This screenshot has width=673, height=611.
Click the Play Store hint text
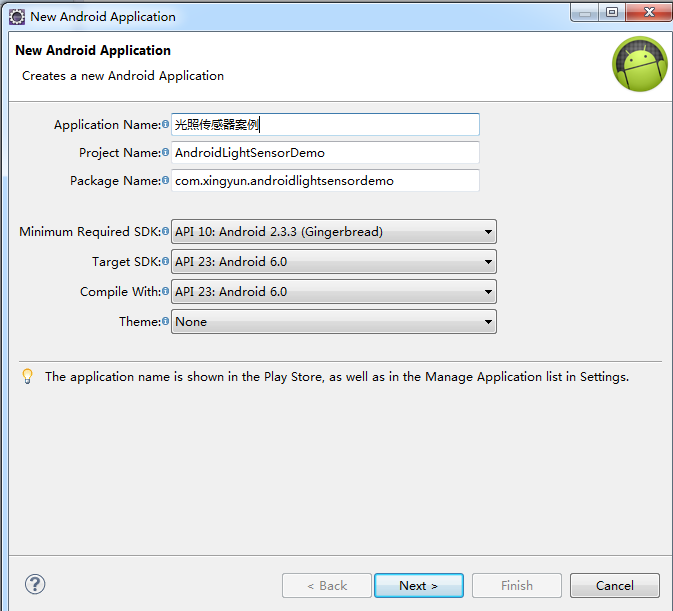tap(337, 377)
